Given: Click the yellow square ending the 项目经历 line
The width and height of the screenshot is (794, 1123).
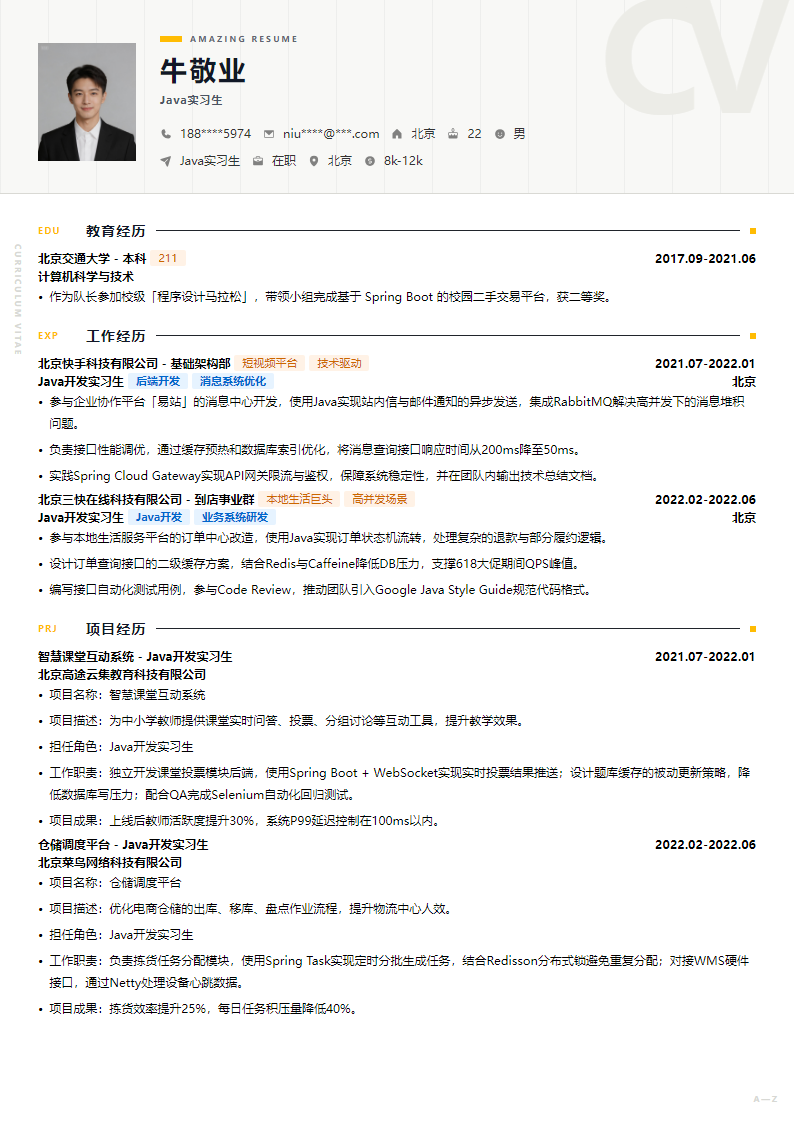Looking at the screenshot, I should click(x=752, y=629).
